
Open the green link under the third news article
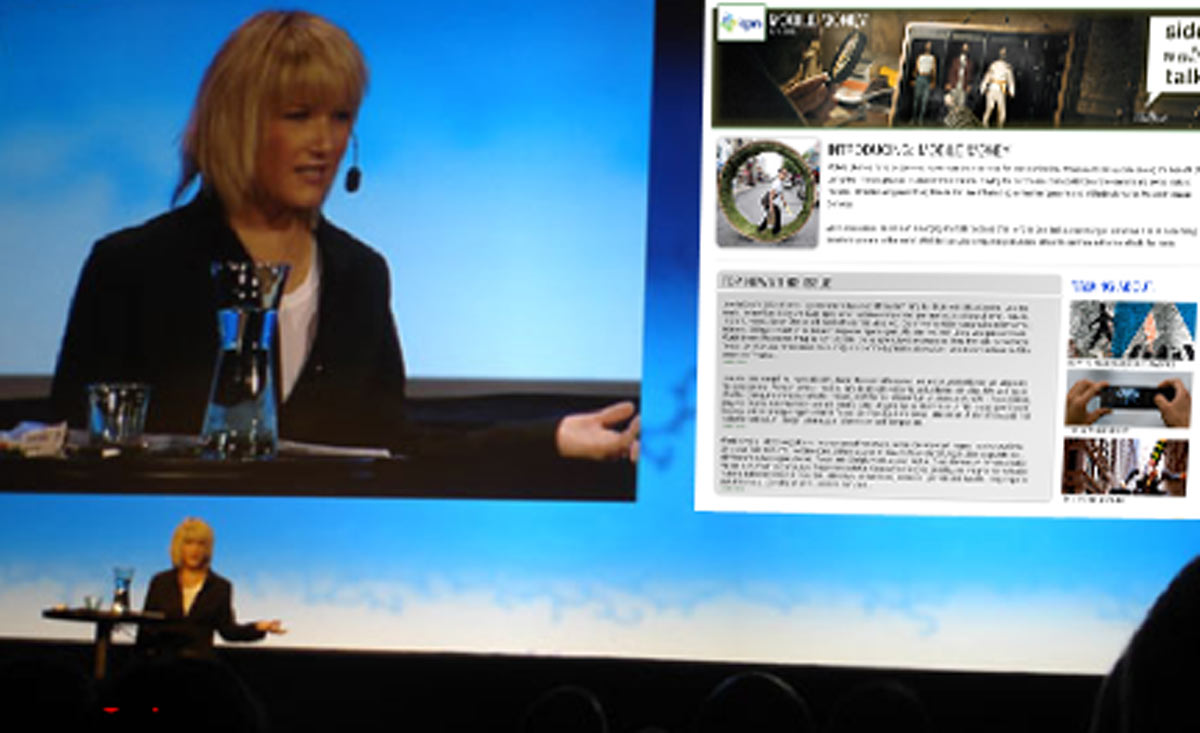(x=732, y=490)
